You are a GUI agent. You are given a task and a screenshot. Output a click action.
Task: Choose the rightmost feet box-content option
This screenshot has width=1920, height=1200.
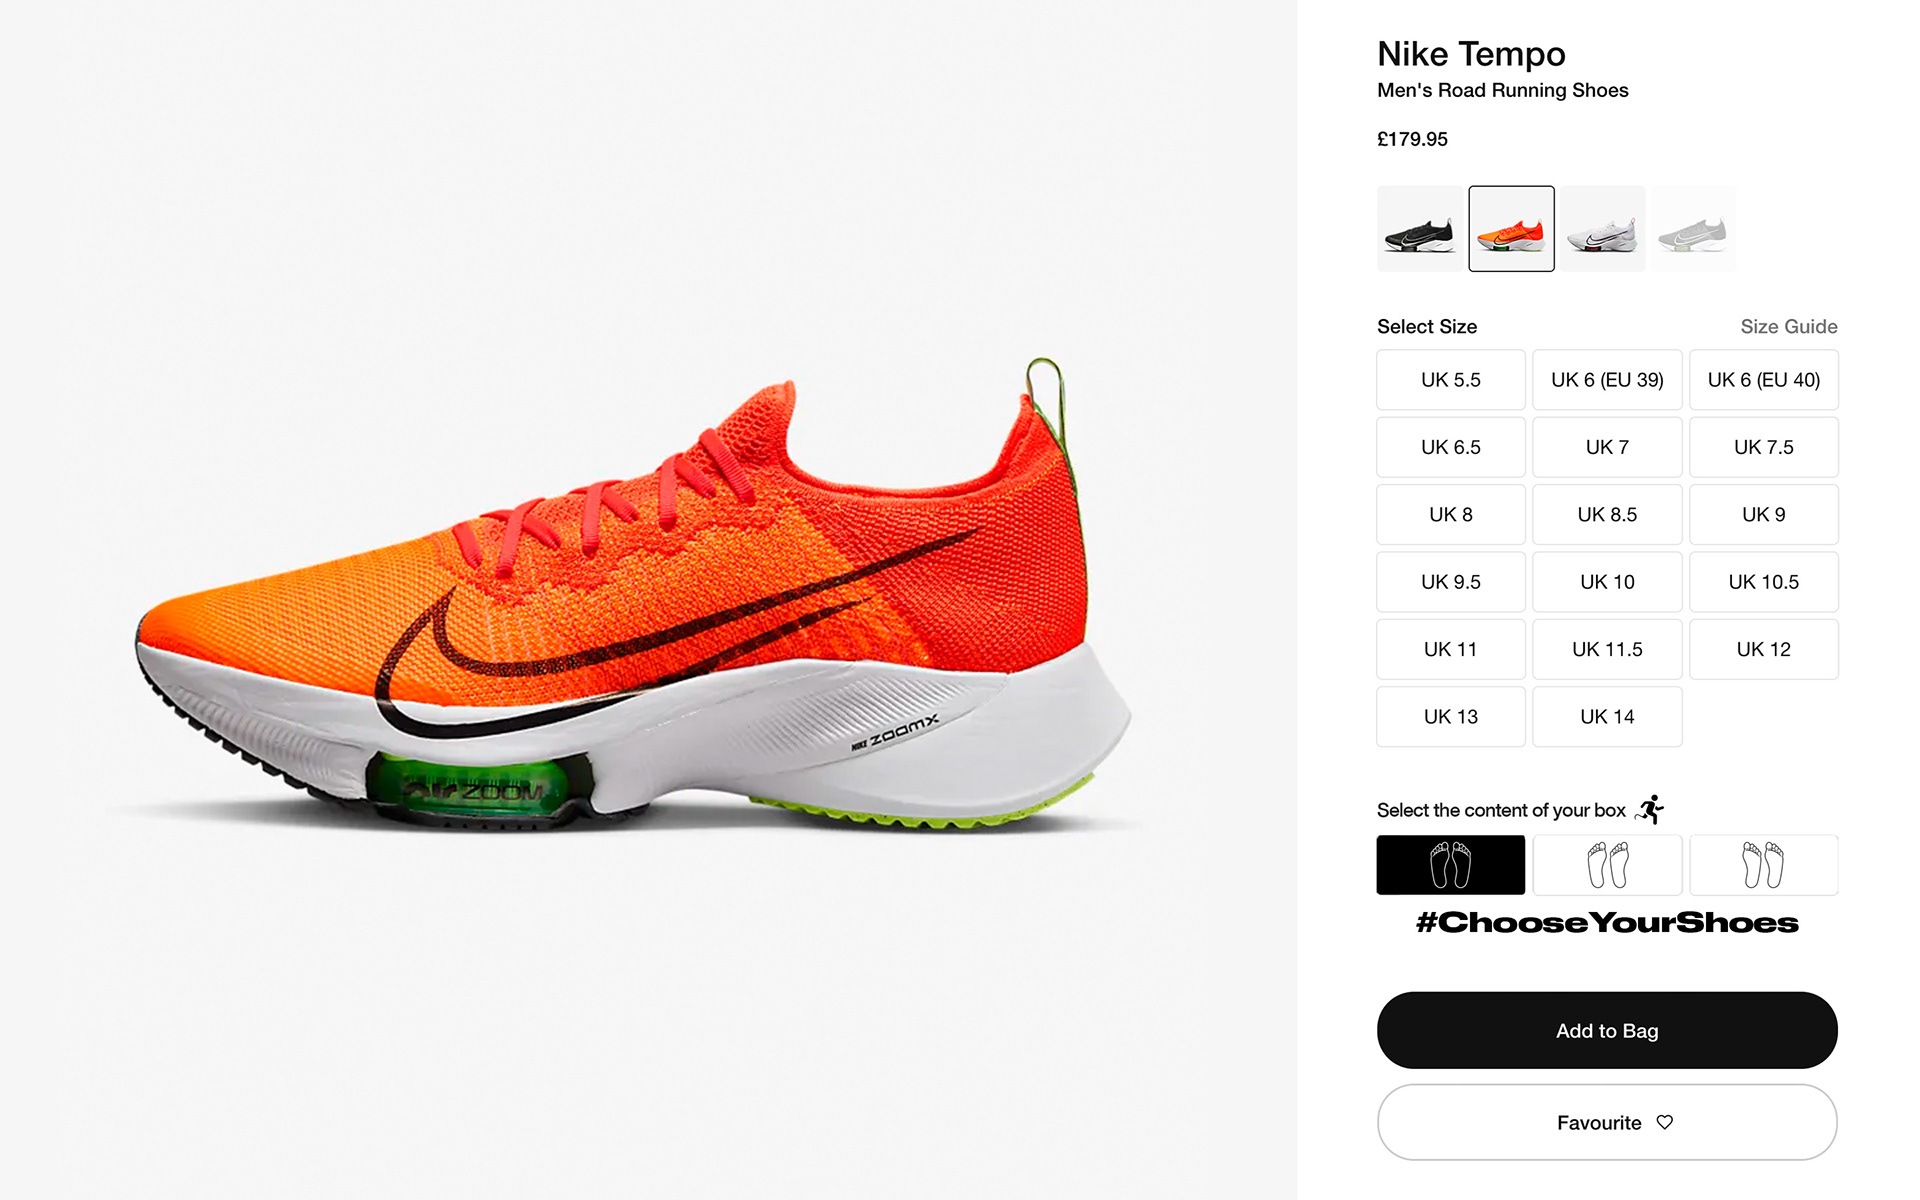pyautogui.click(x=1764, y=865)
